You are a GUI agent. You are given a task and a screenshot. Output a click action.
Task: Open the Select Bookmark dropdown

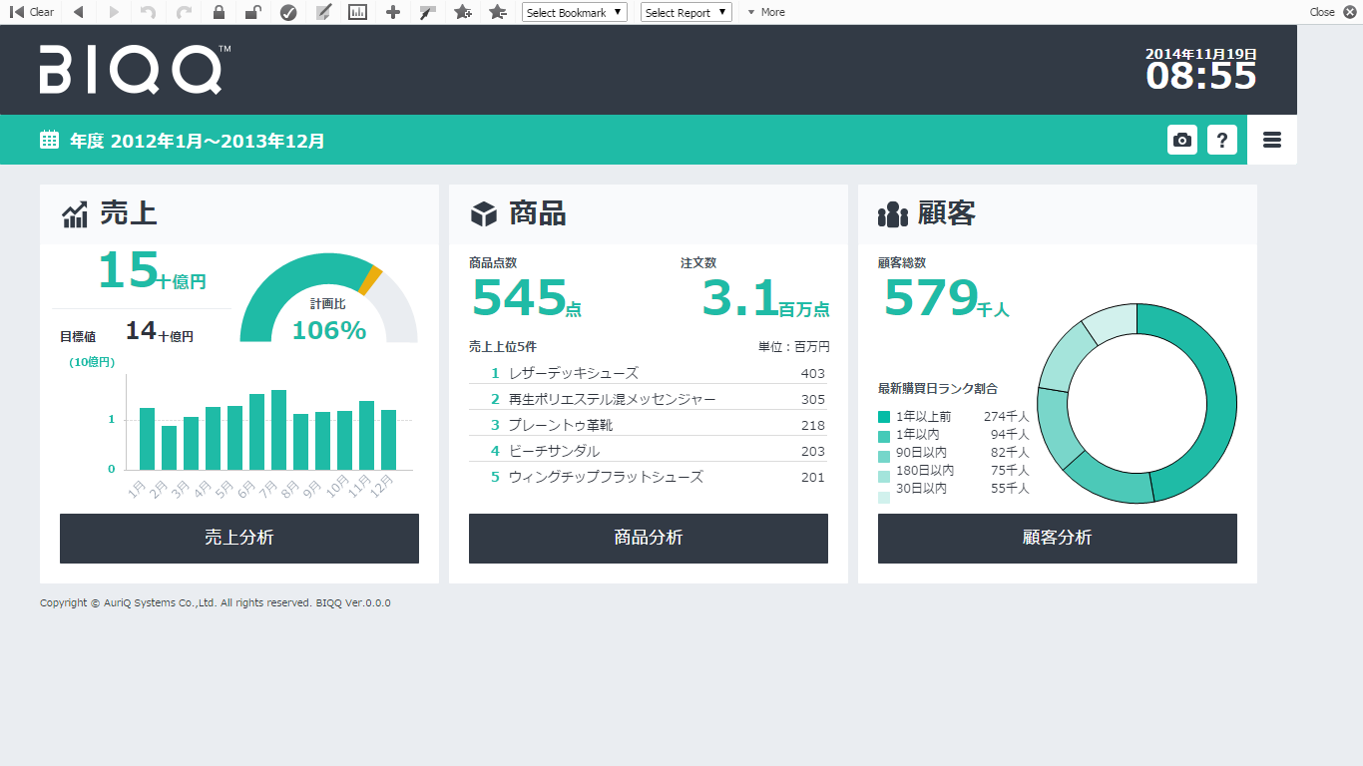575,12
